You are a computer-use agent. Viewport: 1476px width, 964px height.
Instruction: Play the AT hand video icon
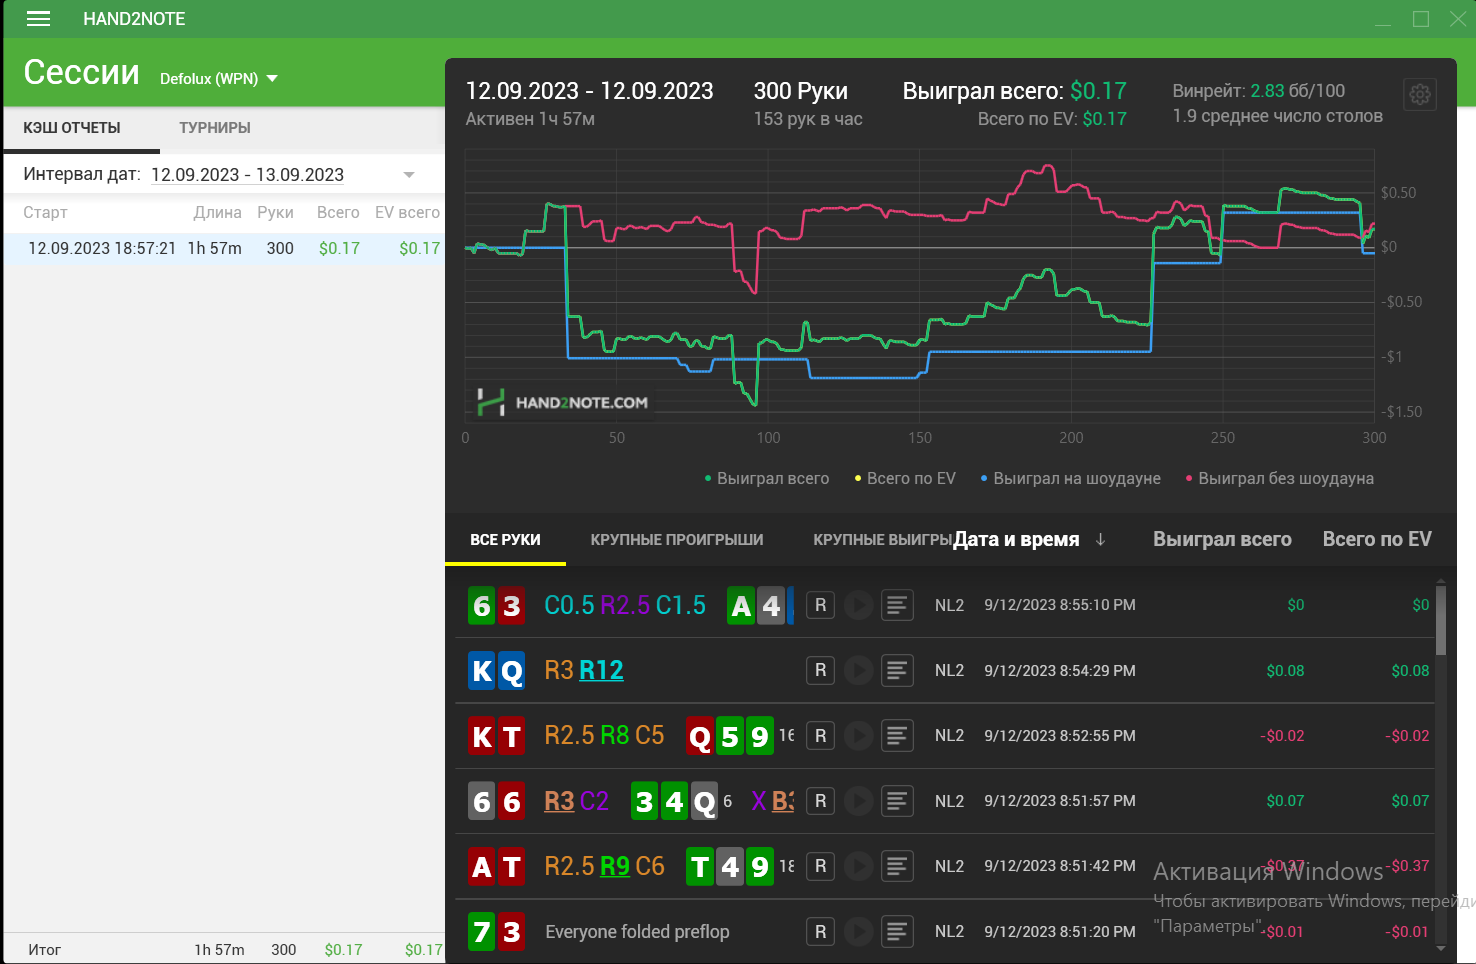[858, 866]
